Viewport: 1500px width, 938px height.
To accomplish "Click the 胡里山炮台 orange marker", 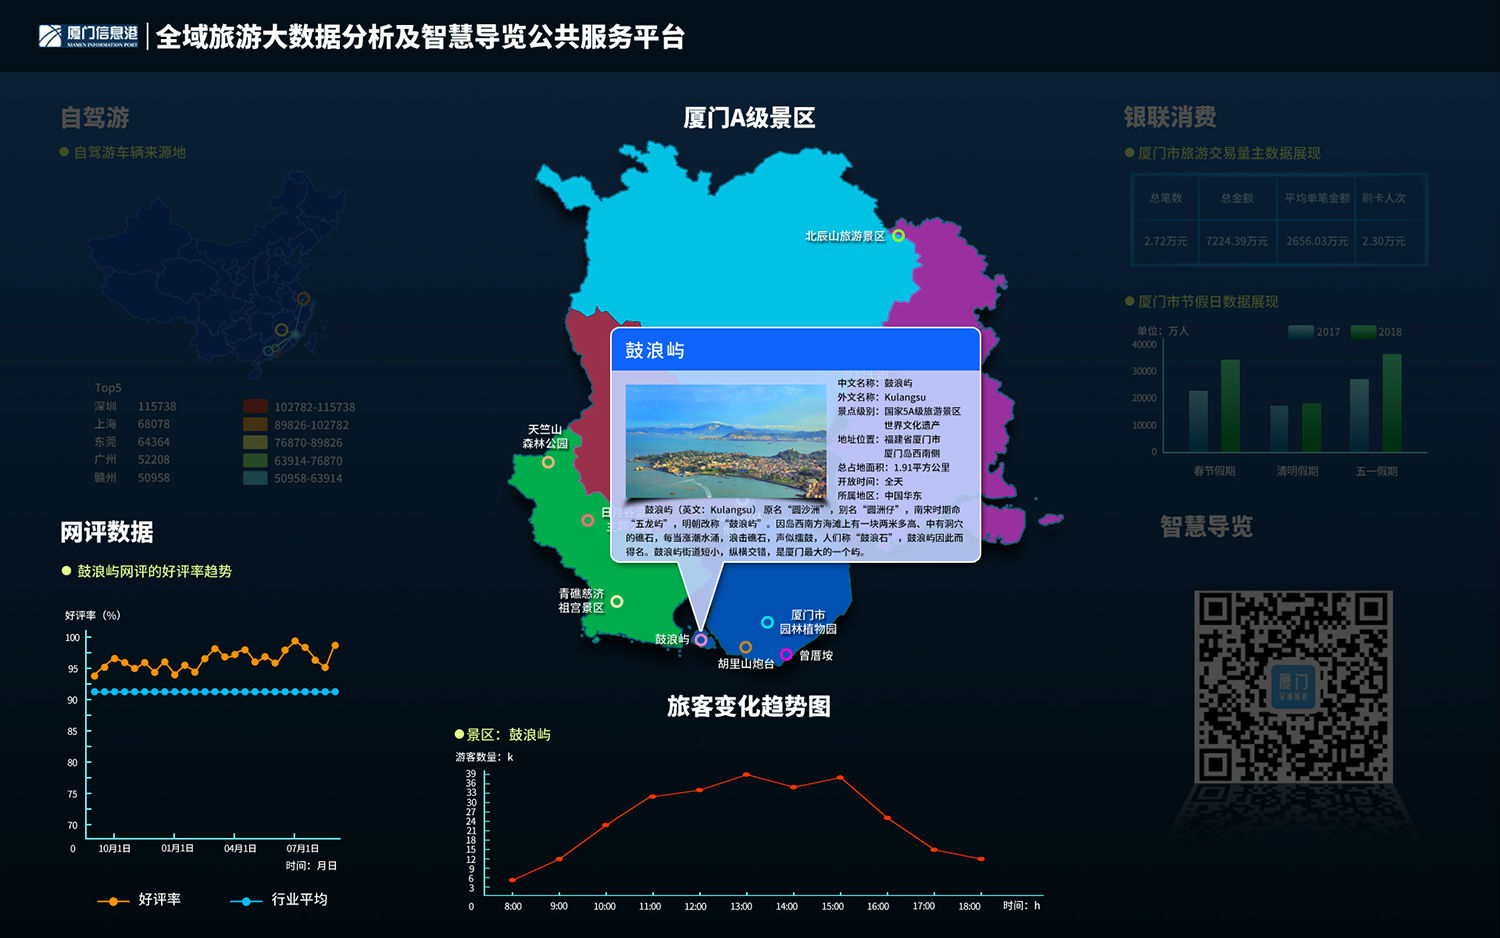I will tap(745, 648).
